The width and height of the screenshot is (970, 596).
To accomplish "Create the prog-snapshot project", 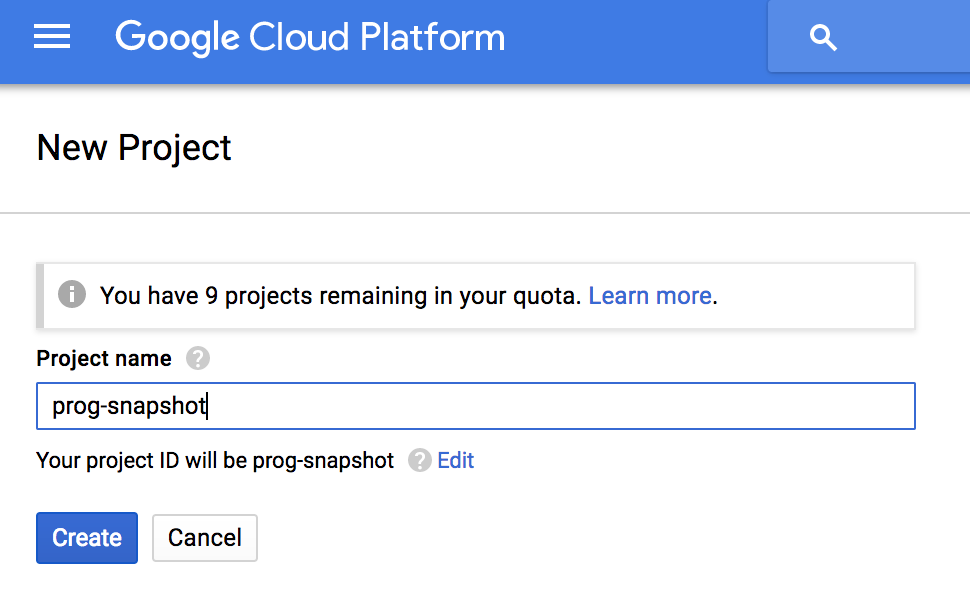I will pyautogui.click(x=87, y=538).
